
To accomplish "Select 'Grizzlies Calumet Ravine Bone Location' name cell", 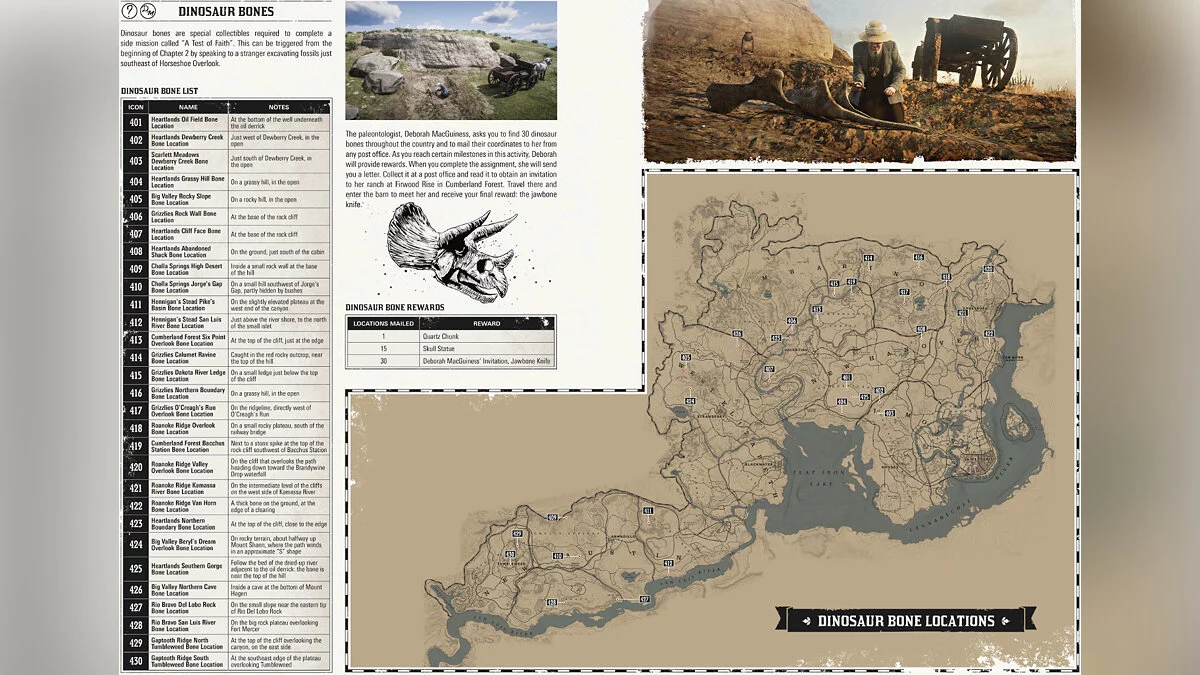I will coord(188,358).
